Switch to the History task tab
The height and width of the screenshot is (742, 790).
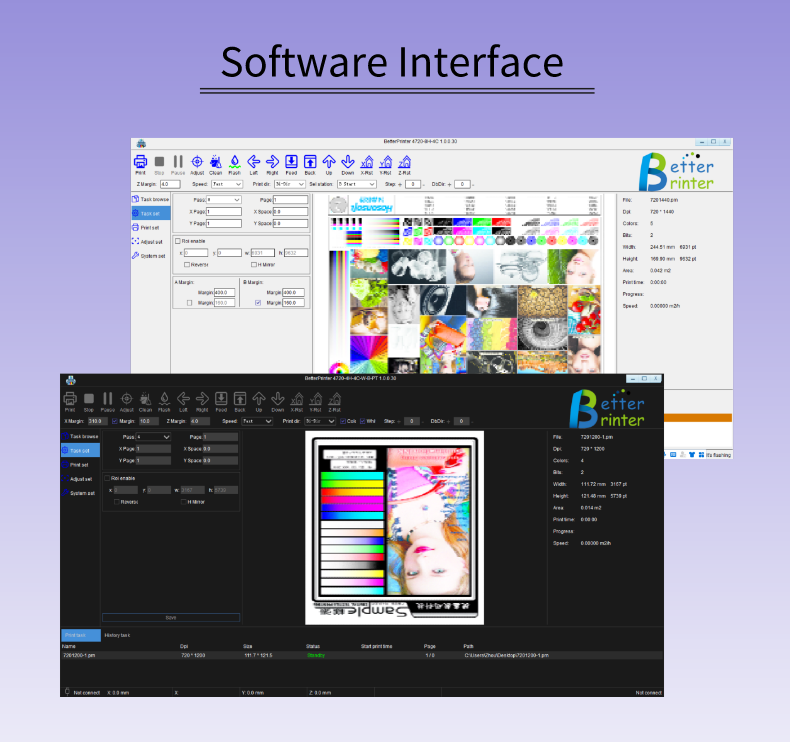point(118,635)
